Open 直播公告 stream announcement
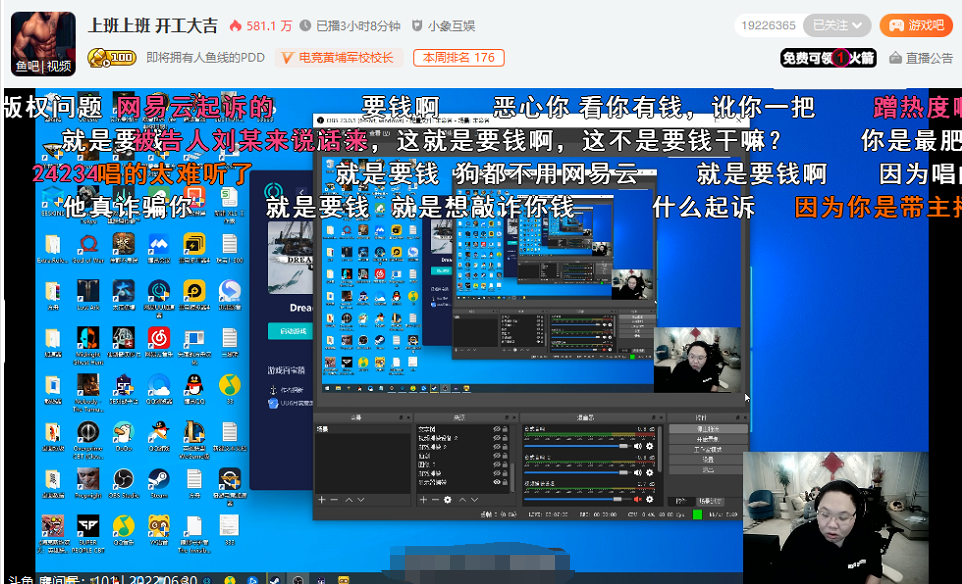Viewport: 962px width, 584px height. point(920,58)
